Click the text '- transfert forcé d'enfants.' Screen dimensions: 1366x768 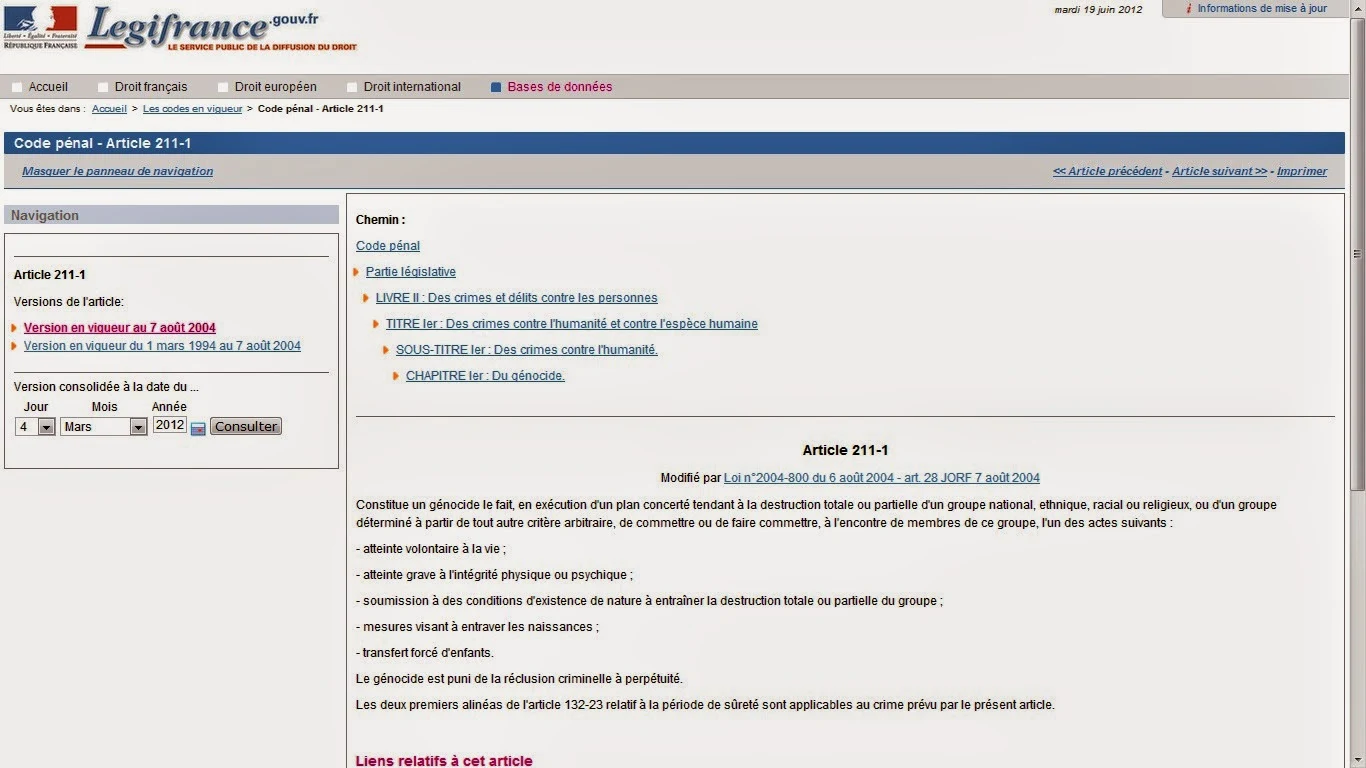pyautogui.click(x=425, y=653)
